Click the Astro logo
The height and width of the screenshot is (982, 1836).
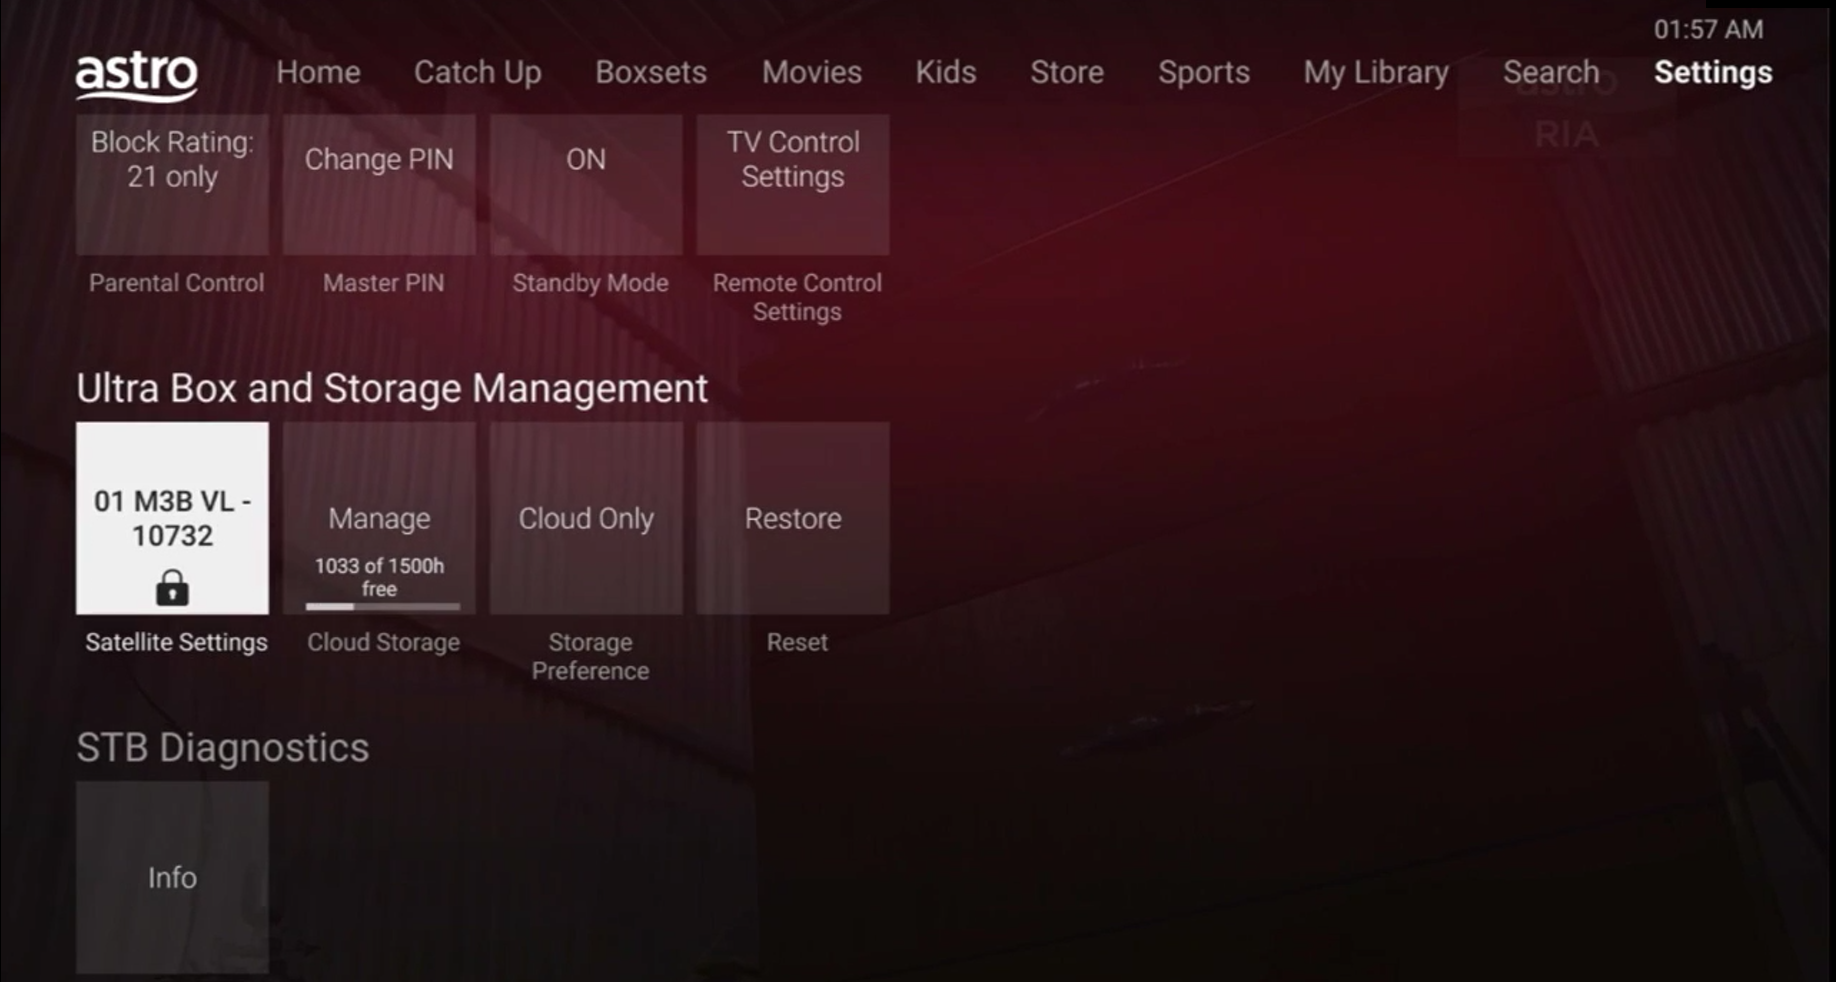[x=136, y=75]
